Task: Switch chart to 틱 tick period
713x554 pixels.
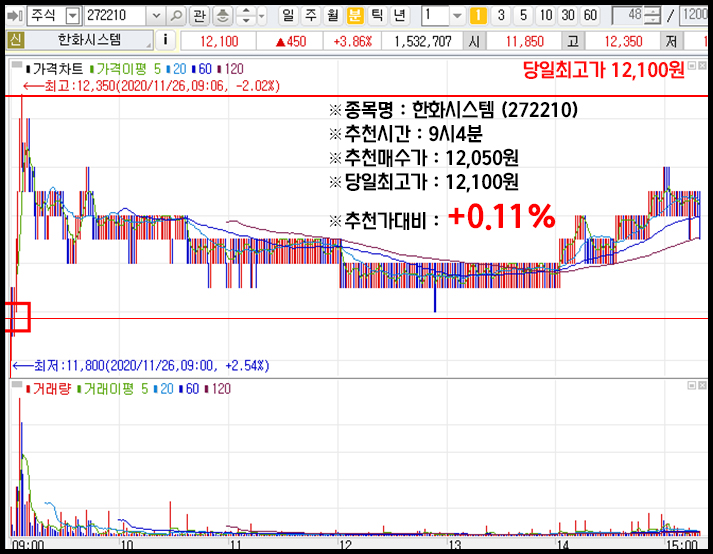Action: click(377, 16)
